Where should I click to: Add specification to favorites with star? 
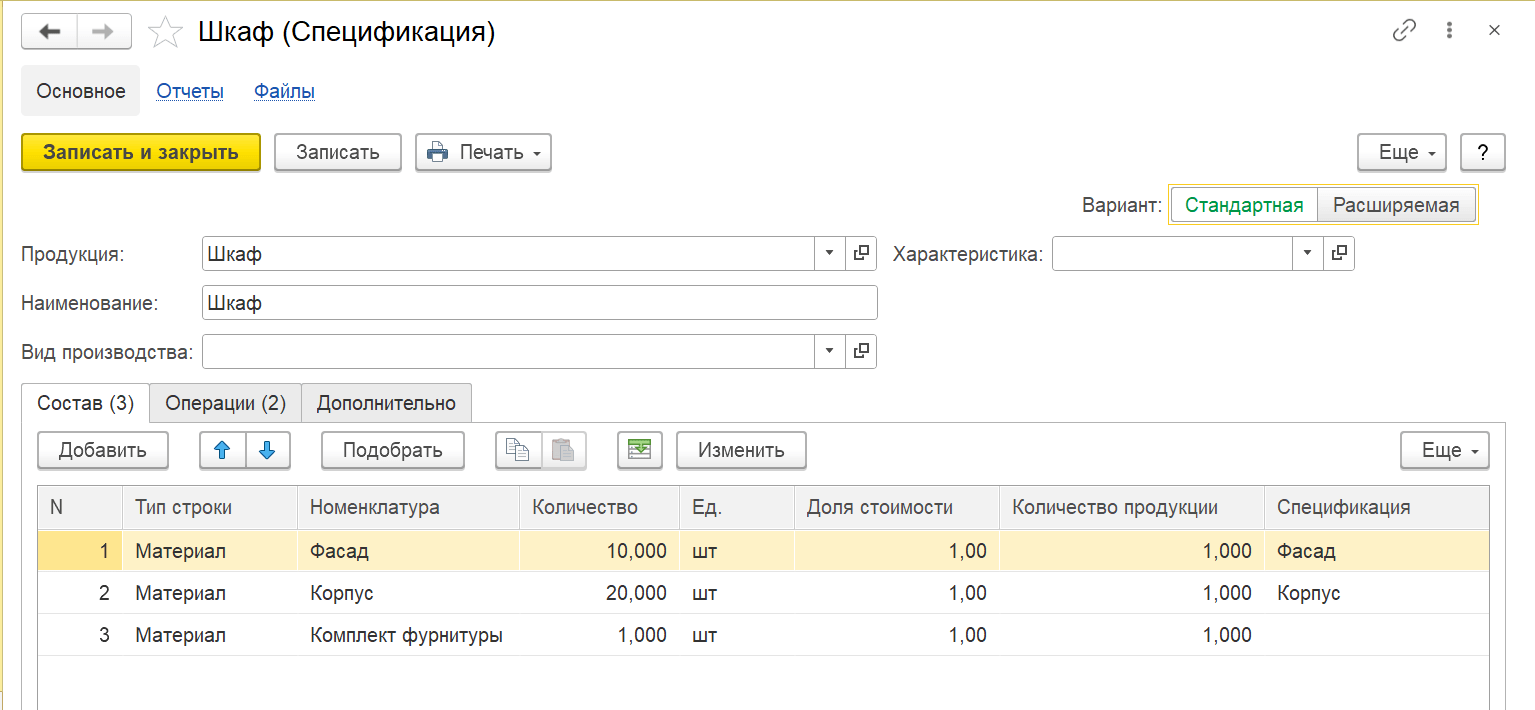164,33
